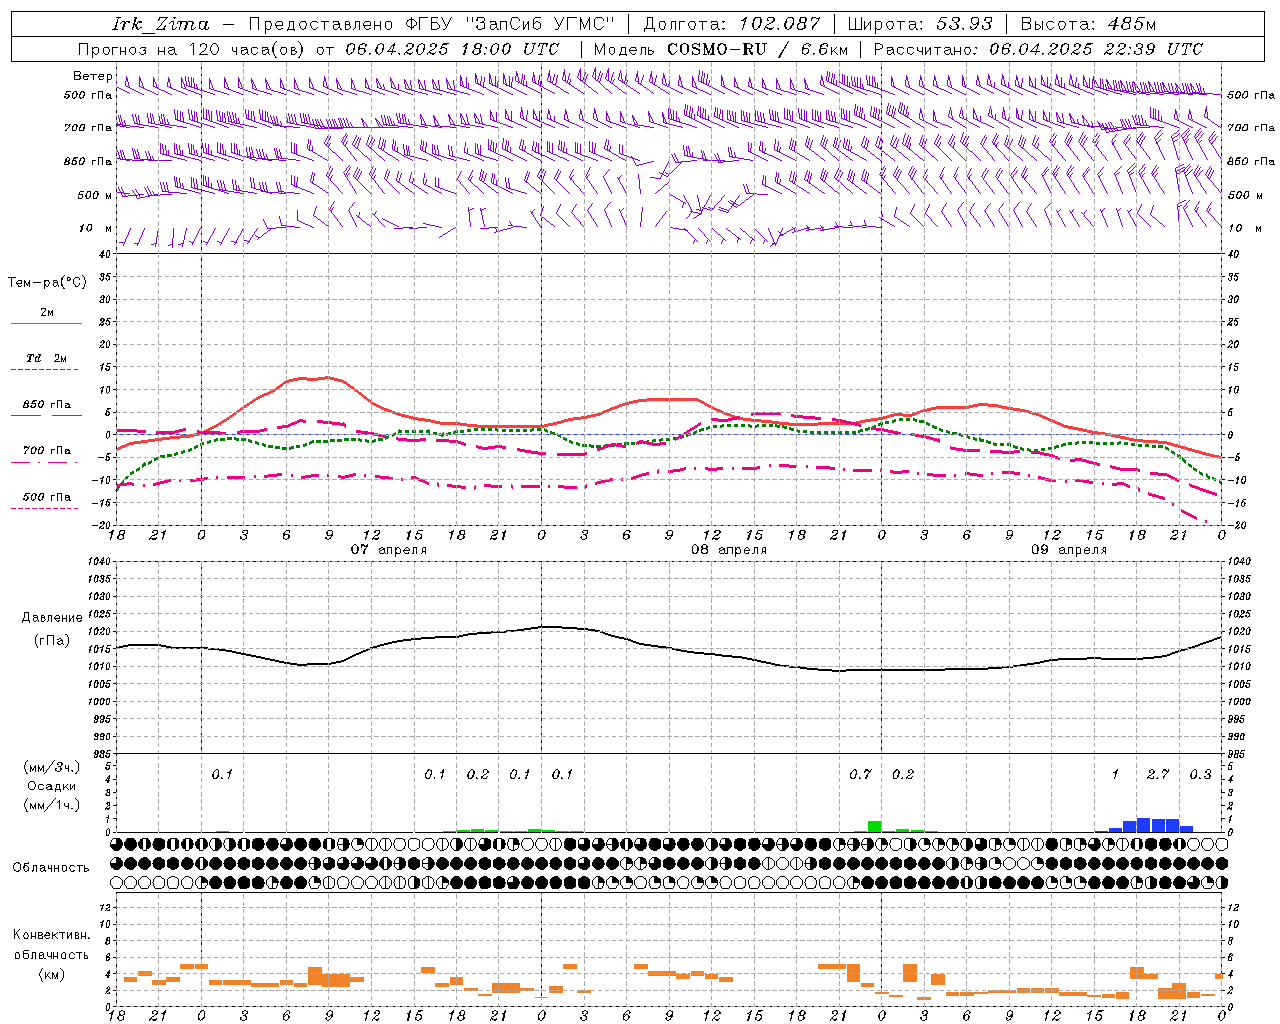
Task: Click the "Рассчитано: 06.04.2025 22:39 UTC" timestamp
Action: point(1038,49)
